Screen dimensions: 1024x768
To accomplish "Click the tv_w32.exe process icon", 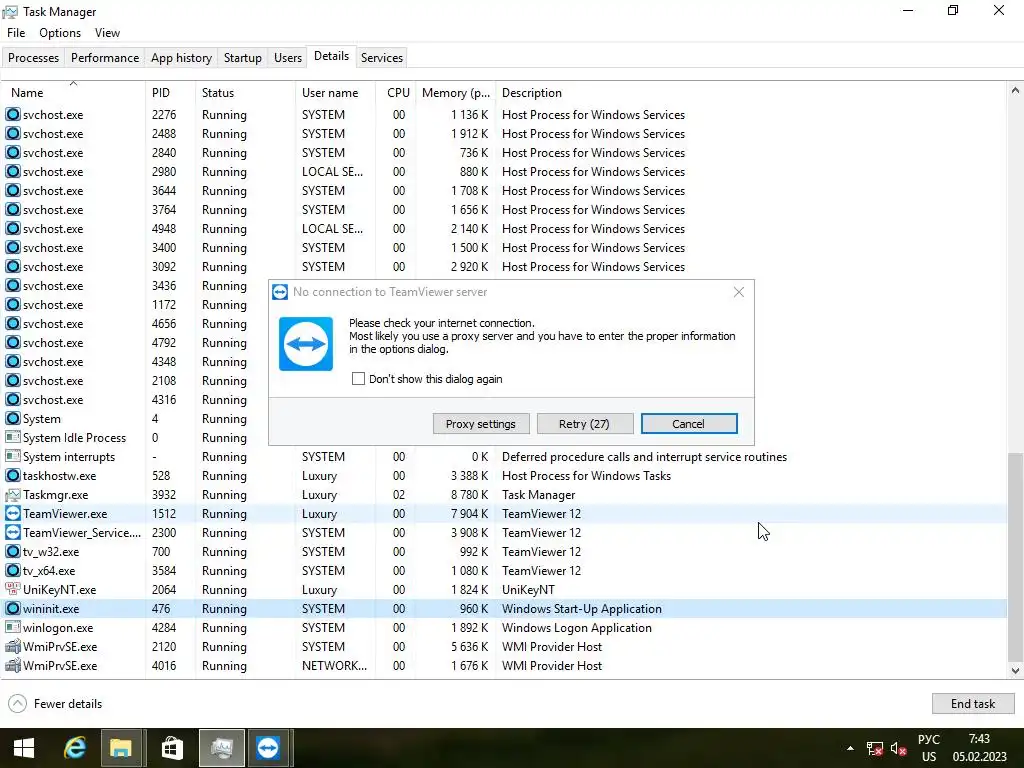I will (12, 551).
